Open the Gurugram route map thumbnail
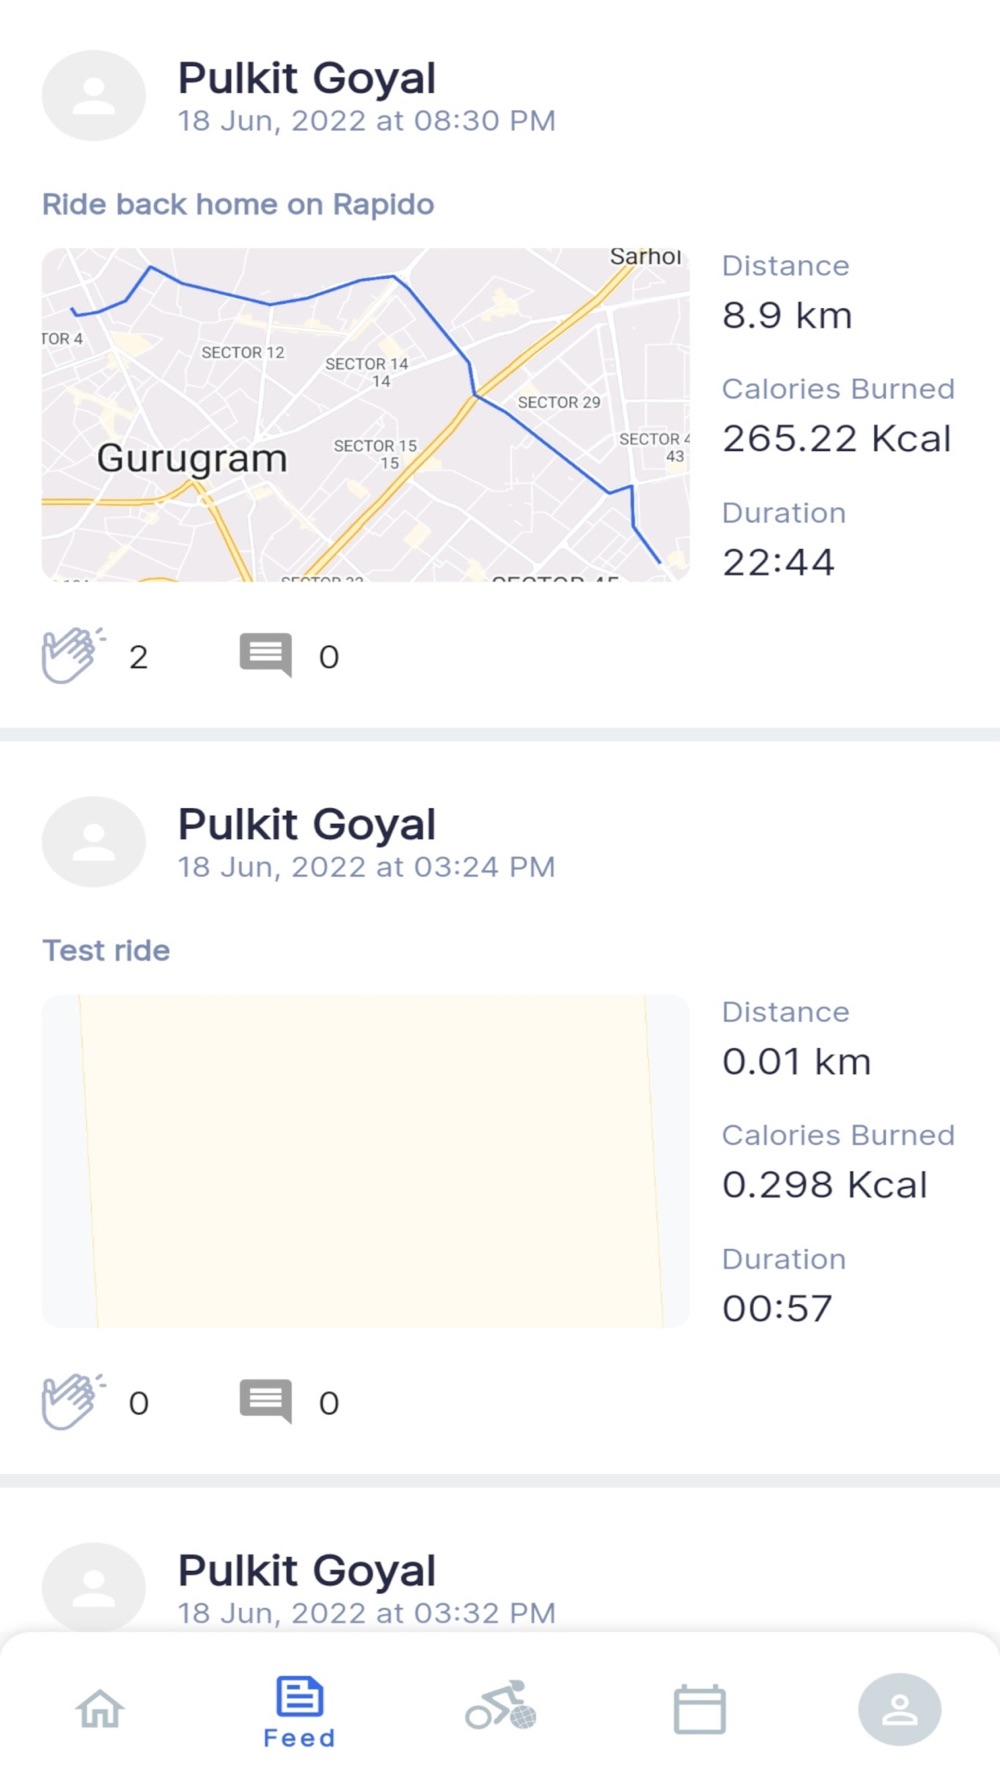 click(365, 415)
